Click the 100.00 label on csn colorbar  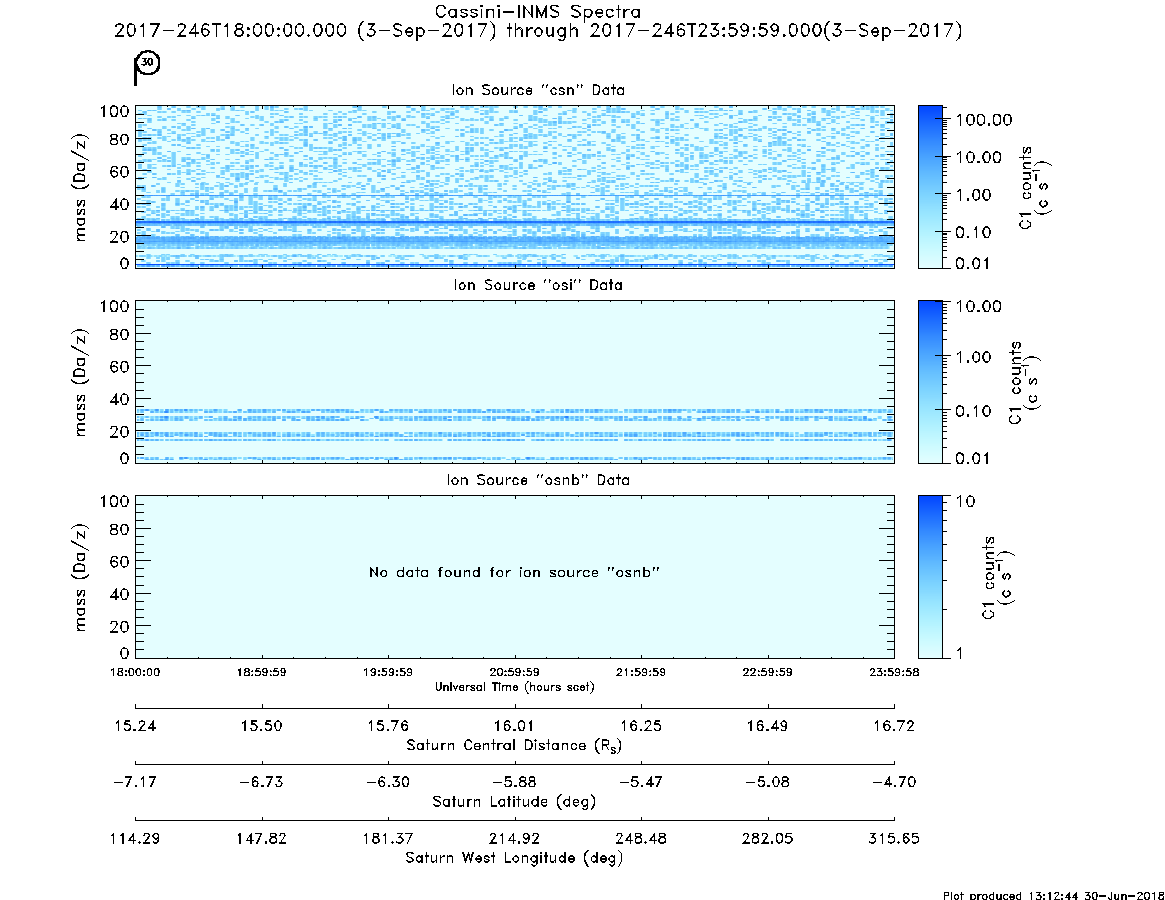point(984,120)
